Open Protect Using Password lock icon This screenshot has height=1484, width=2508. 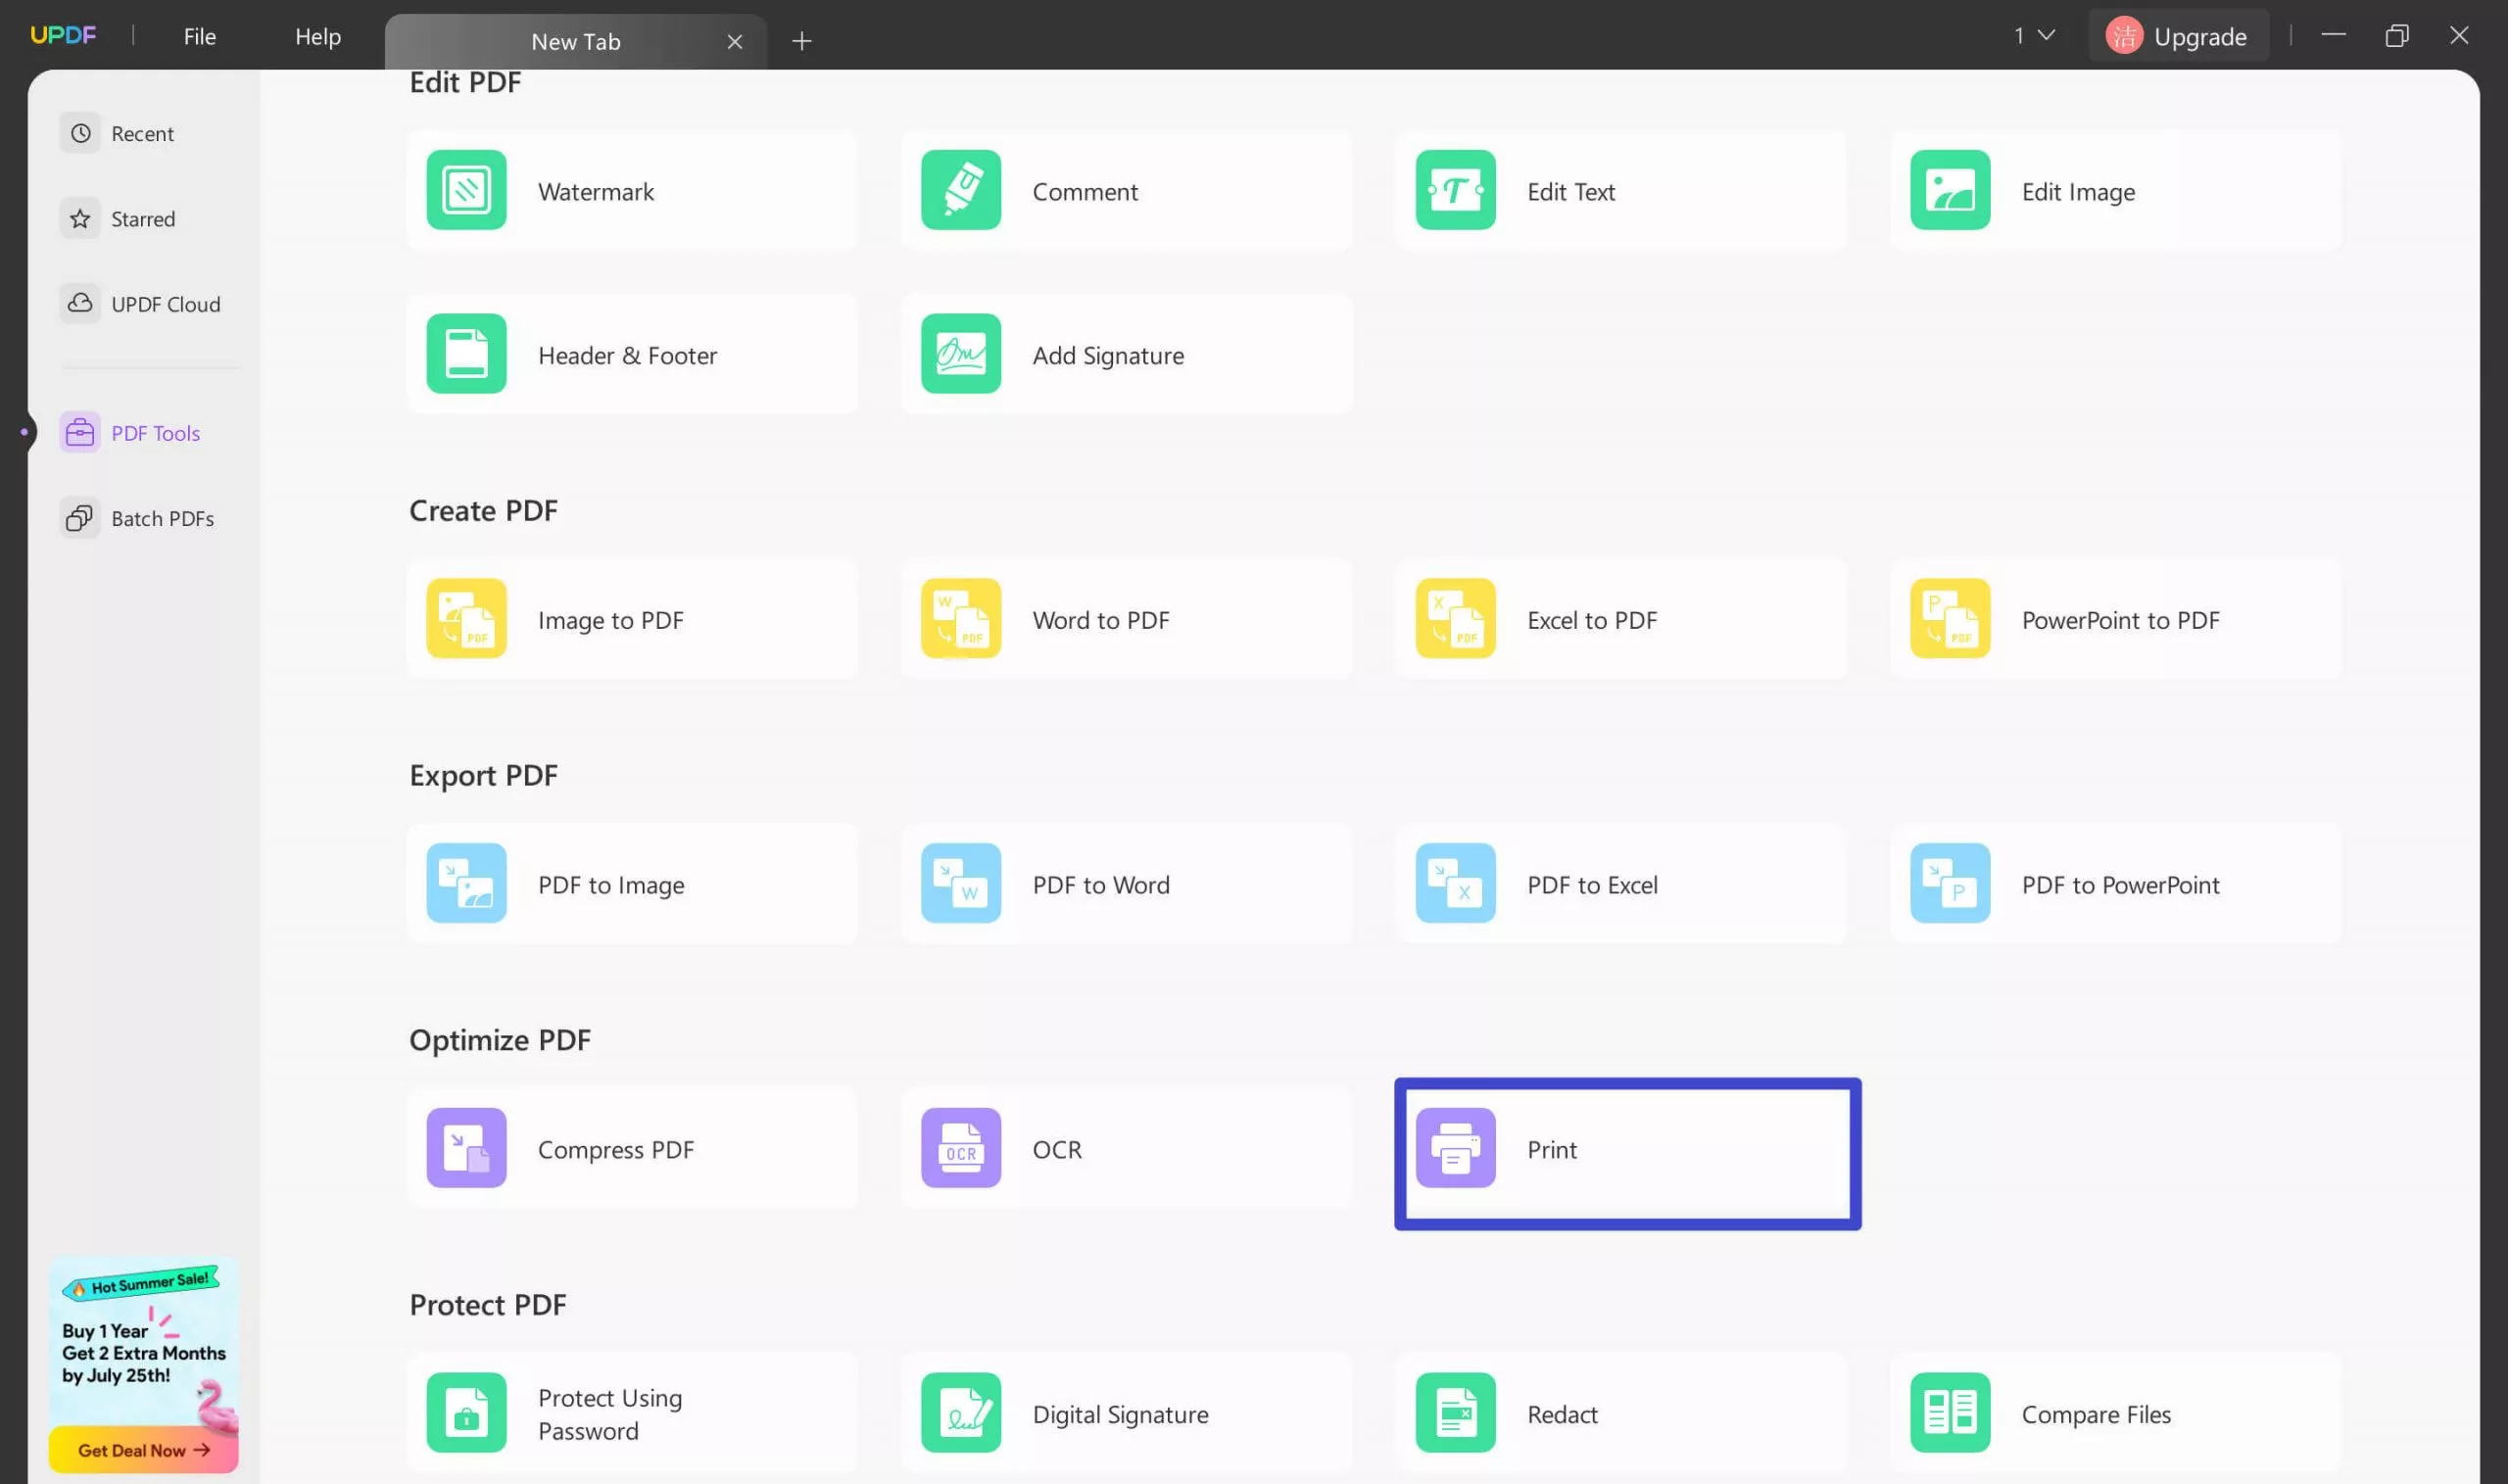coord(466,1413)
